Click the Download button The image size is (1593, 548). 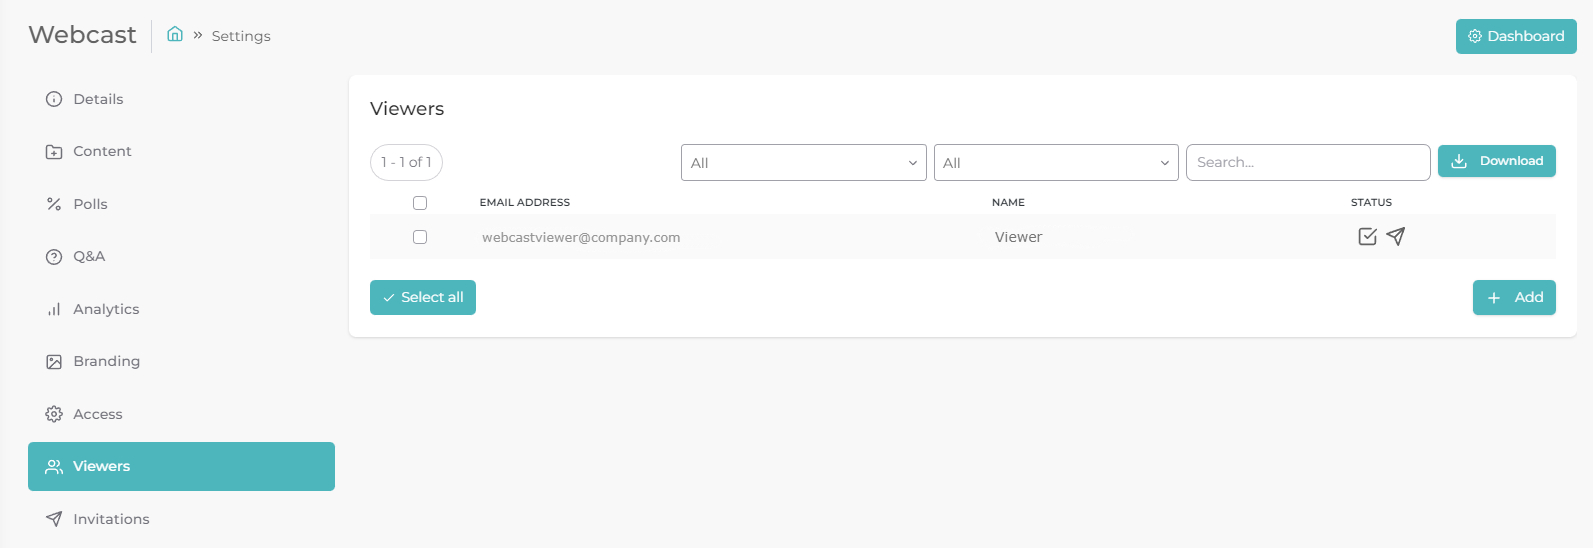pyautogui.click(x=1497, y=161)
